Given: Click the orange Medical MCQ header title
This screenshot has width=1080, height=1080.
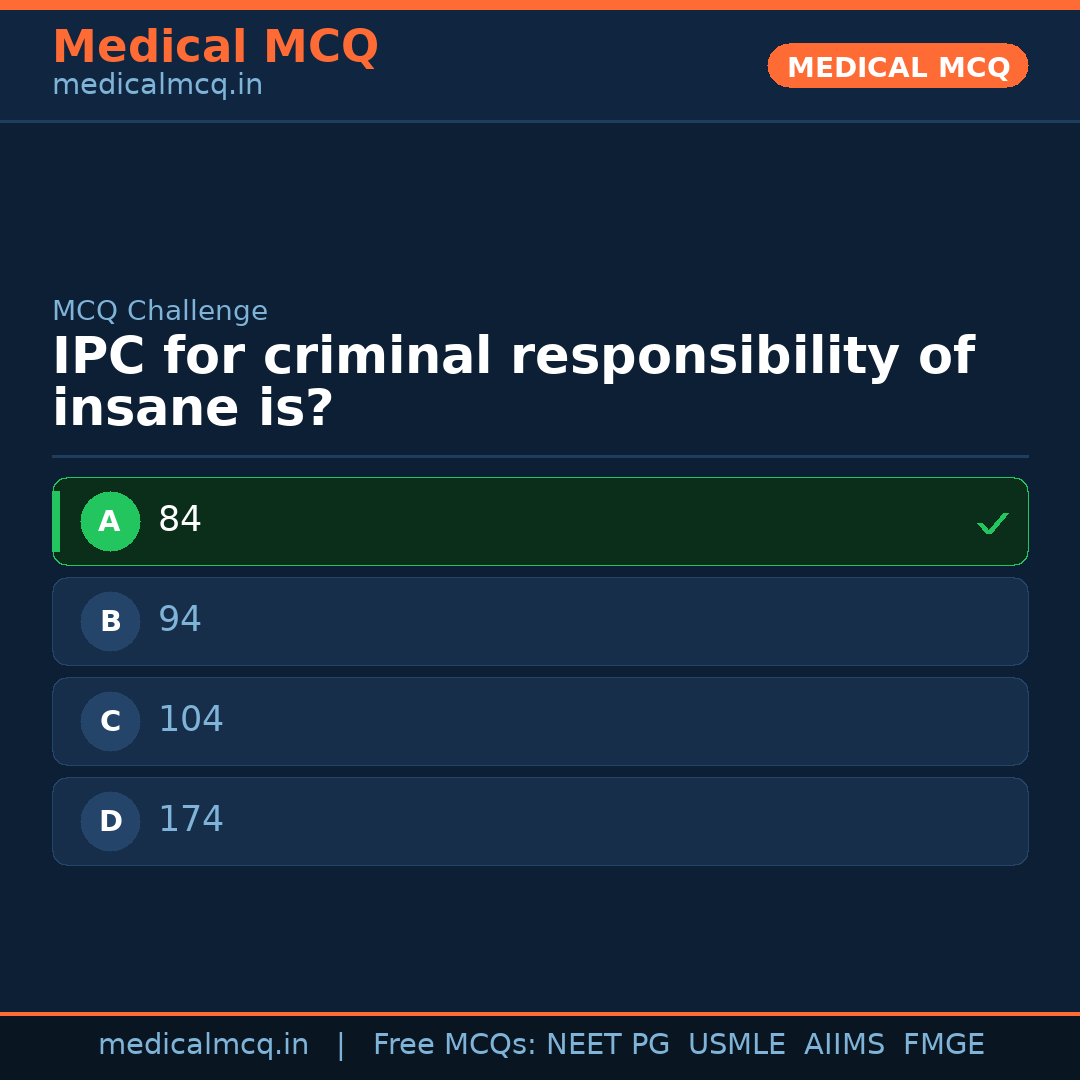Looking at the screenshot, I should tap(215, 47).
